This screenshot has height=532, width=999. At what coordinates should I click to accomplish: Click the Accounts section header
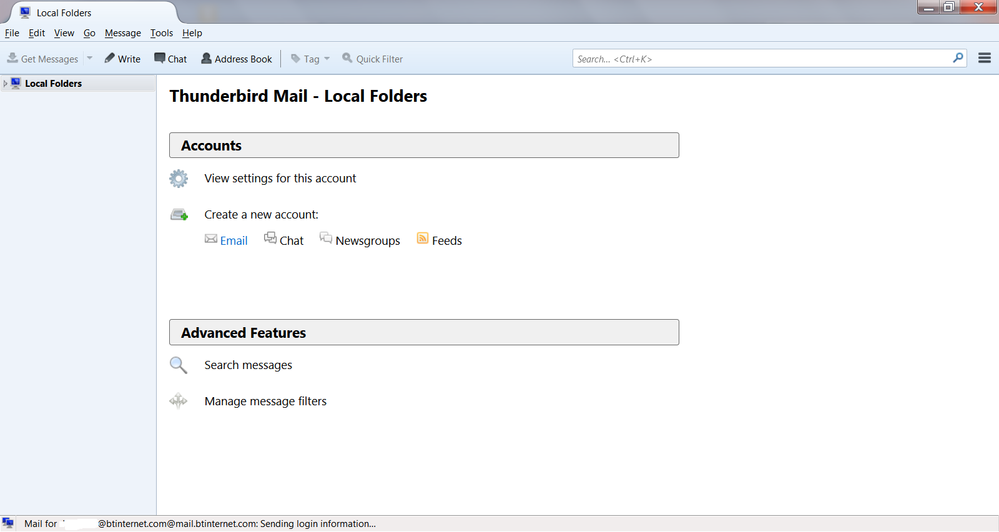424,145
